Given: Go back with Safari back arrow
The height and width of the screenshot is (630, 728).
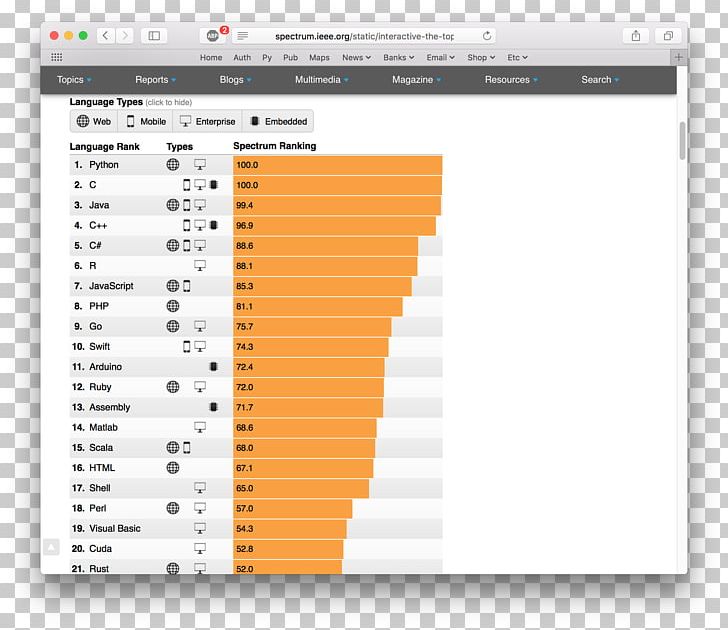Looking at the screenshot, I should (x=105, y=36).
